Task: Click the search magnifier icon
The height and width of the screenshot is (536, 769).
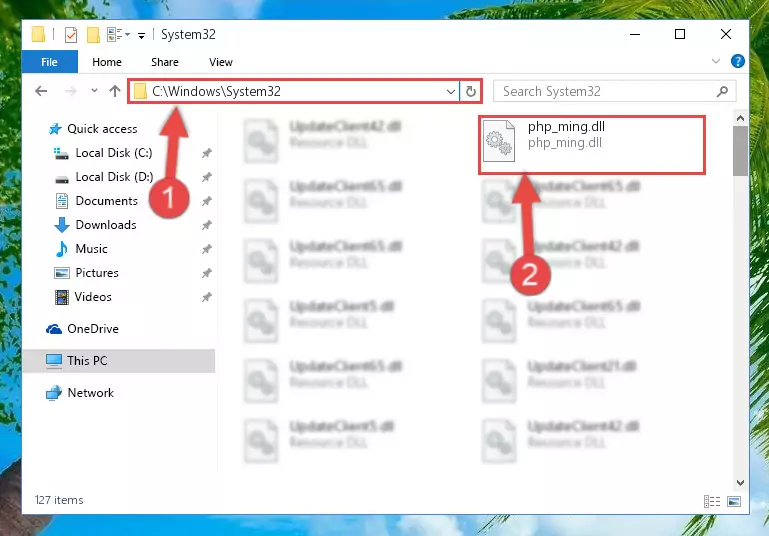Action: tap(722, 91)
